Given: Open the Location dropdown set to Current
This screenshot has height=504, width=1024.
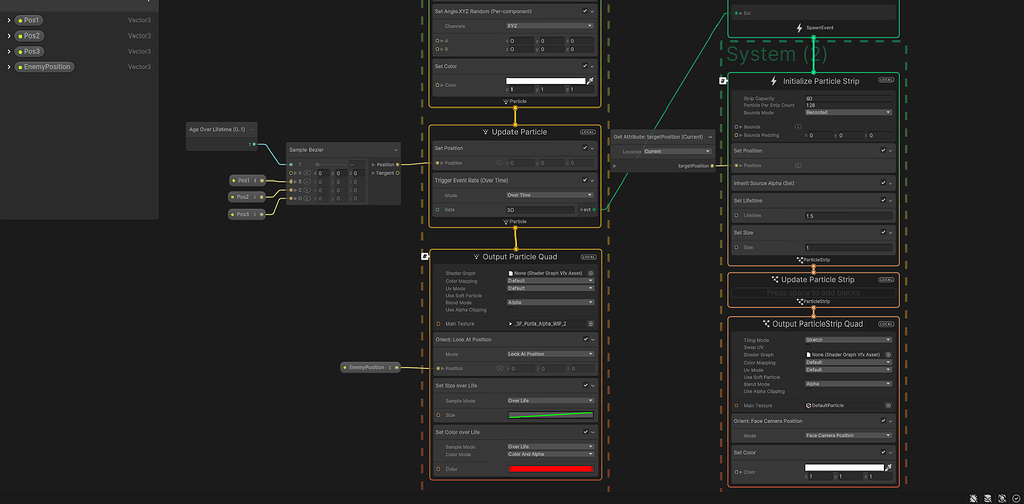Looking at the screenshot, I should click(x=677, y=151).
